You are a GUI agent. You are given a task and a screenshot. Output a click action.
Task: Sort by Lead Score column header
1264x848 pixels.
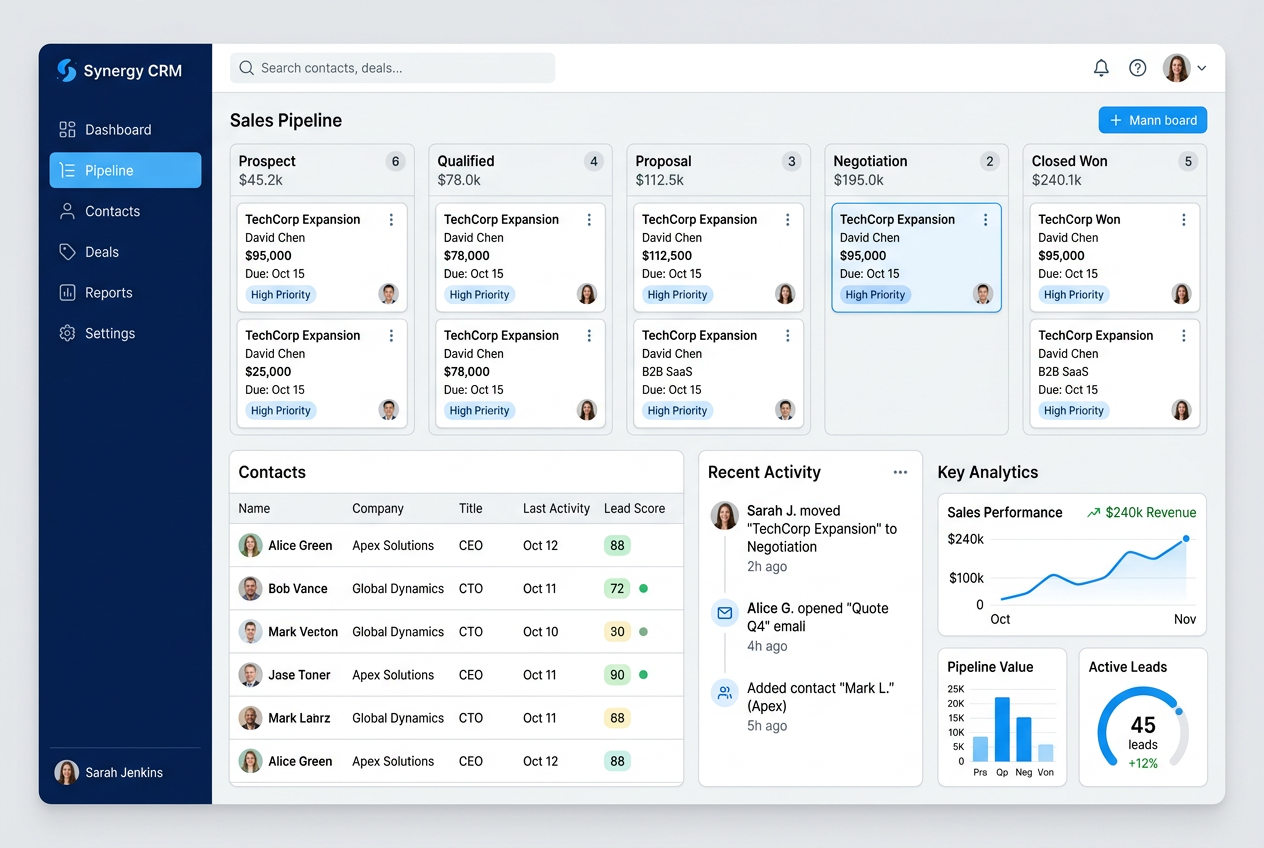point(634,508)
